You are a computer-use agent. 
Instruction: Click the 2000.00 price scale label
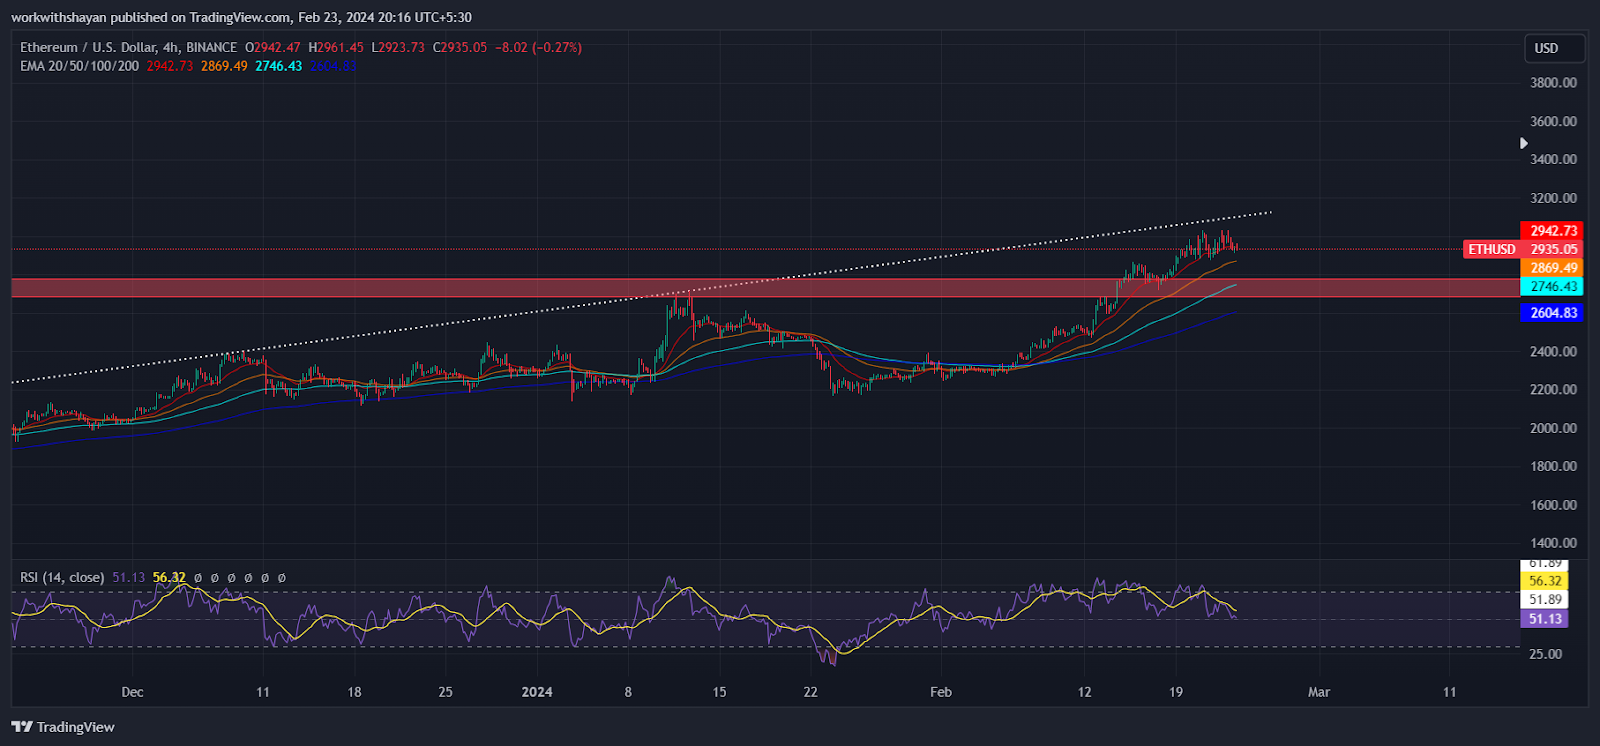click(1553, 428)
